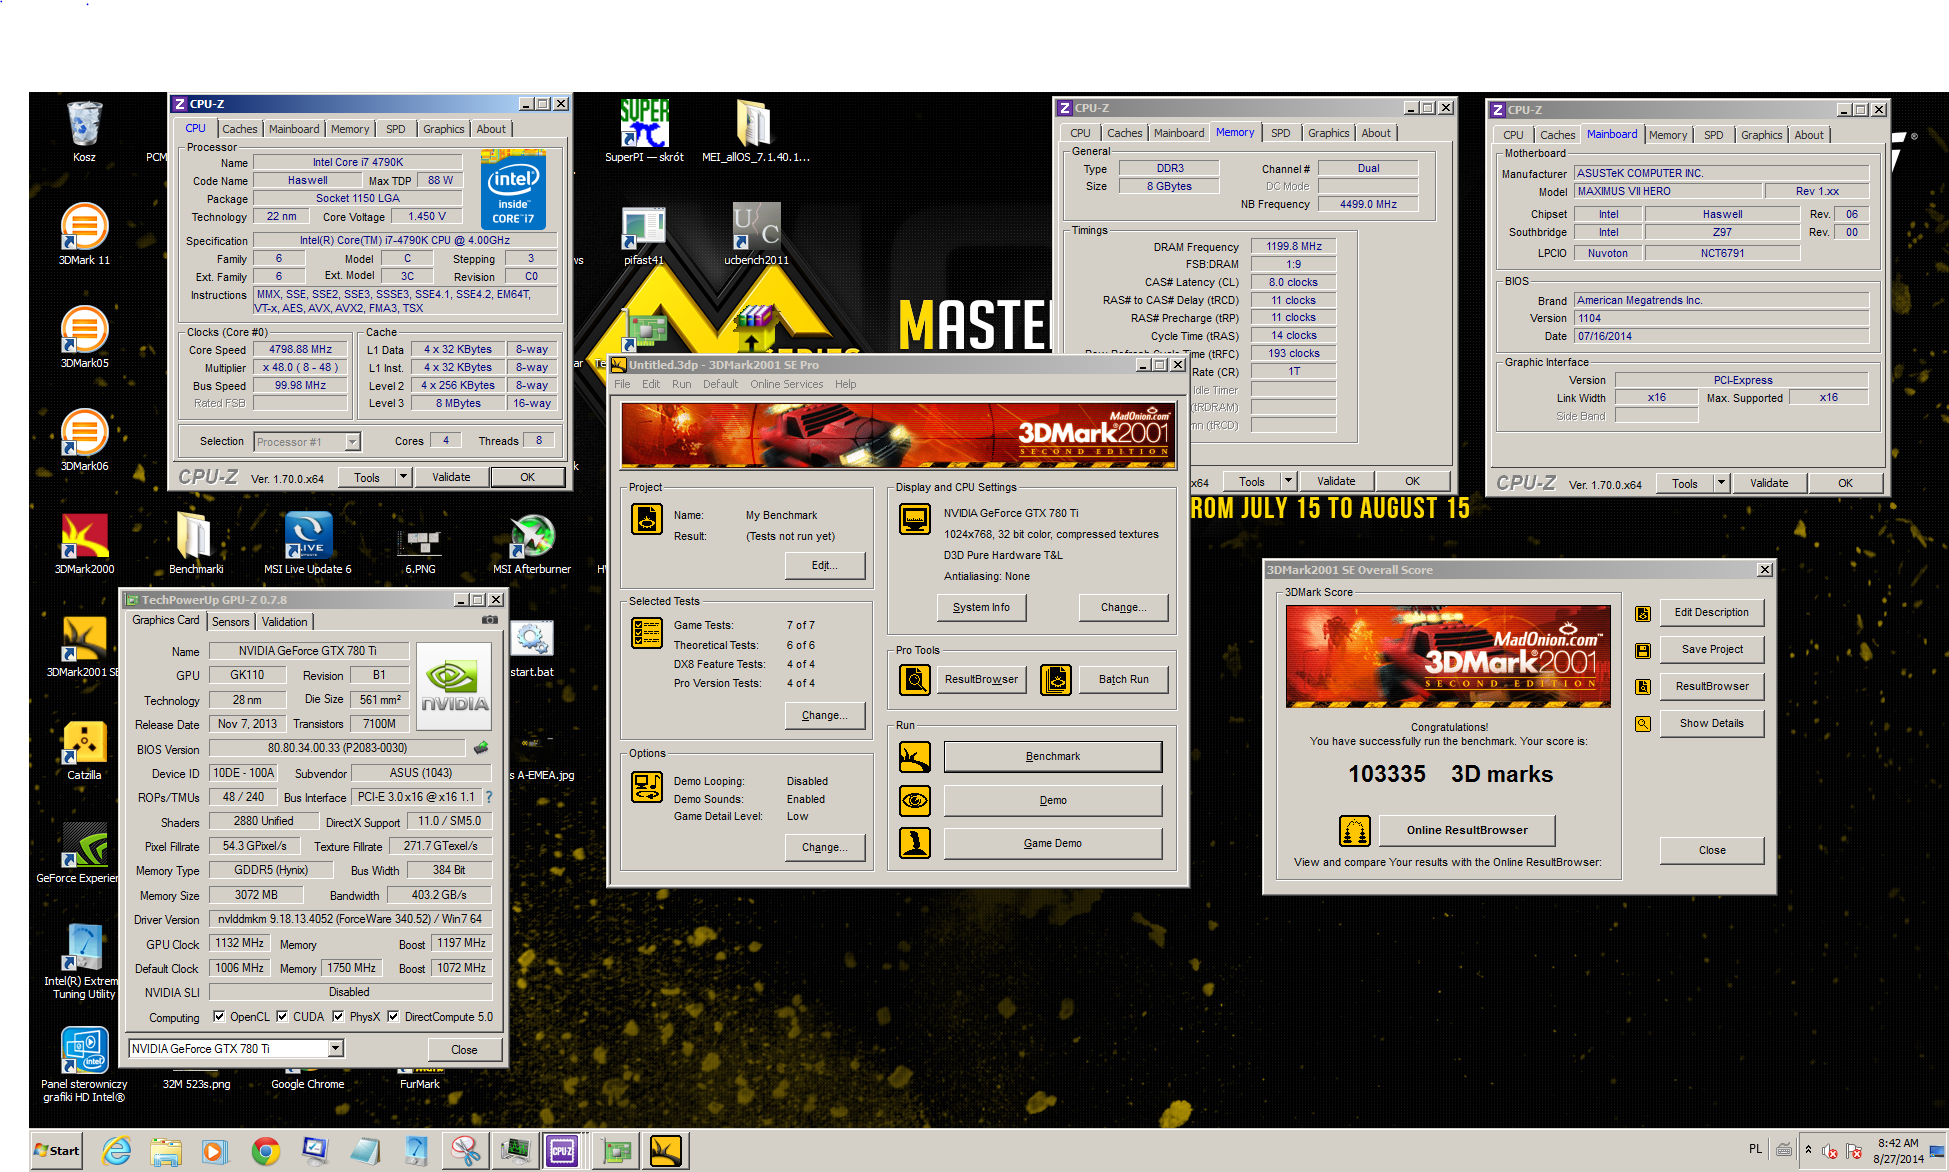Viewport: 1949px width, 1172px height.
Task: Click the Game Demo joystick icon
Action: point(914,843)
